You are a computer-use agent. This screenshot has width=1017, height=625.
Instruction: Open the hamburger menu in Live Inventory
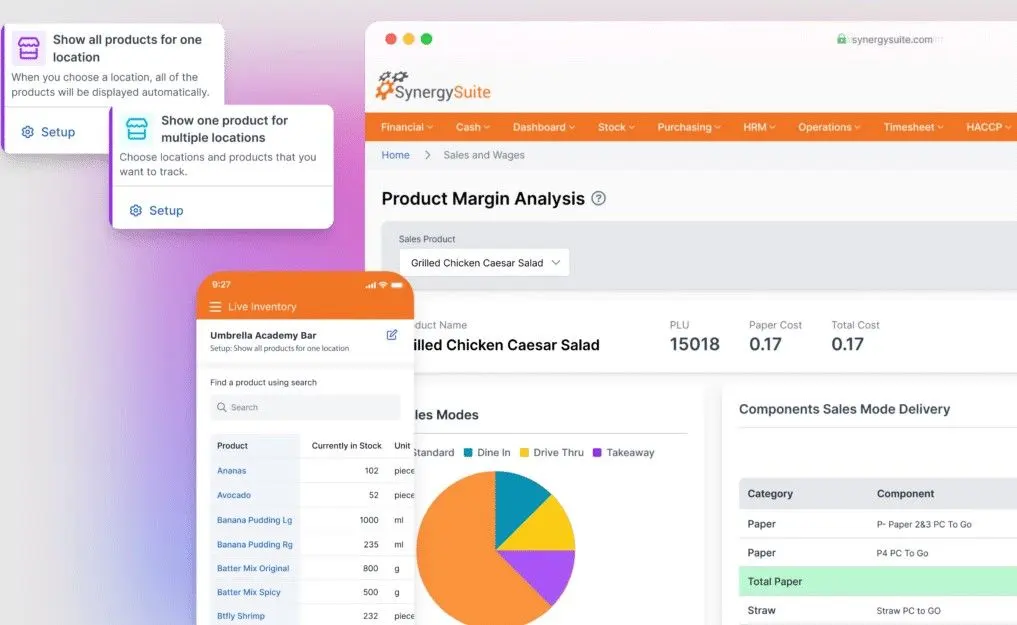pyautogui.click(x=215, y=307)
